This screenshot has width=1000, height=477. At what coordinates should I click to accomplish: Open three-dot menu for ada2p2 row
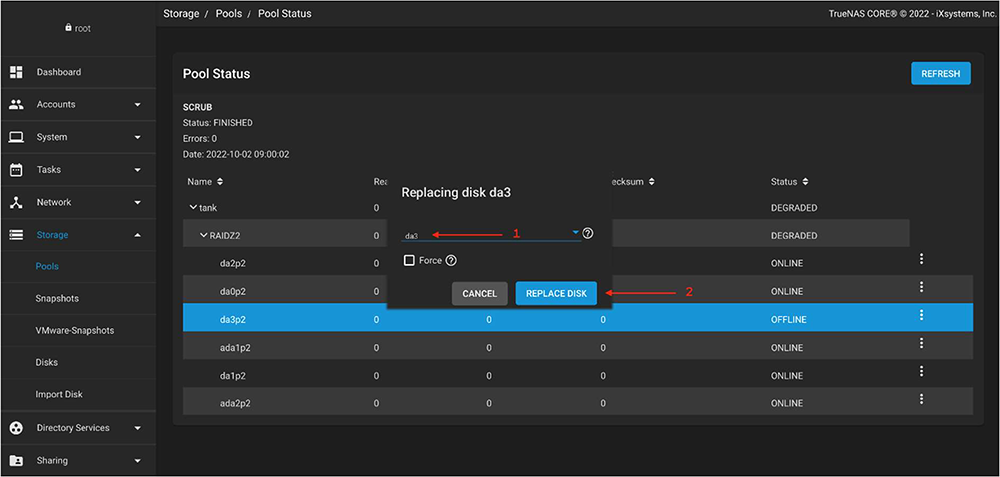point(921,399)
